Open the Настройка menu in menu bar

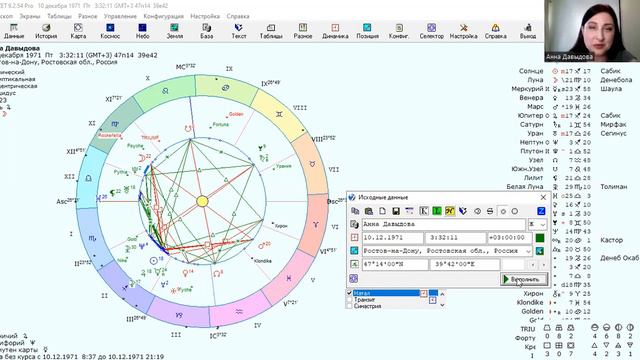205,16
